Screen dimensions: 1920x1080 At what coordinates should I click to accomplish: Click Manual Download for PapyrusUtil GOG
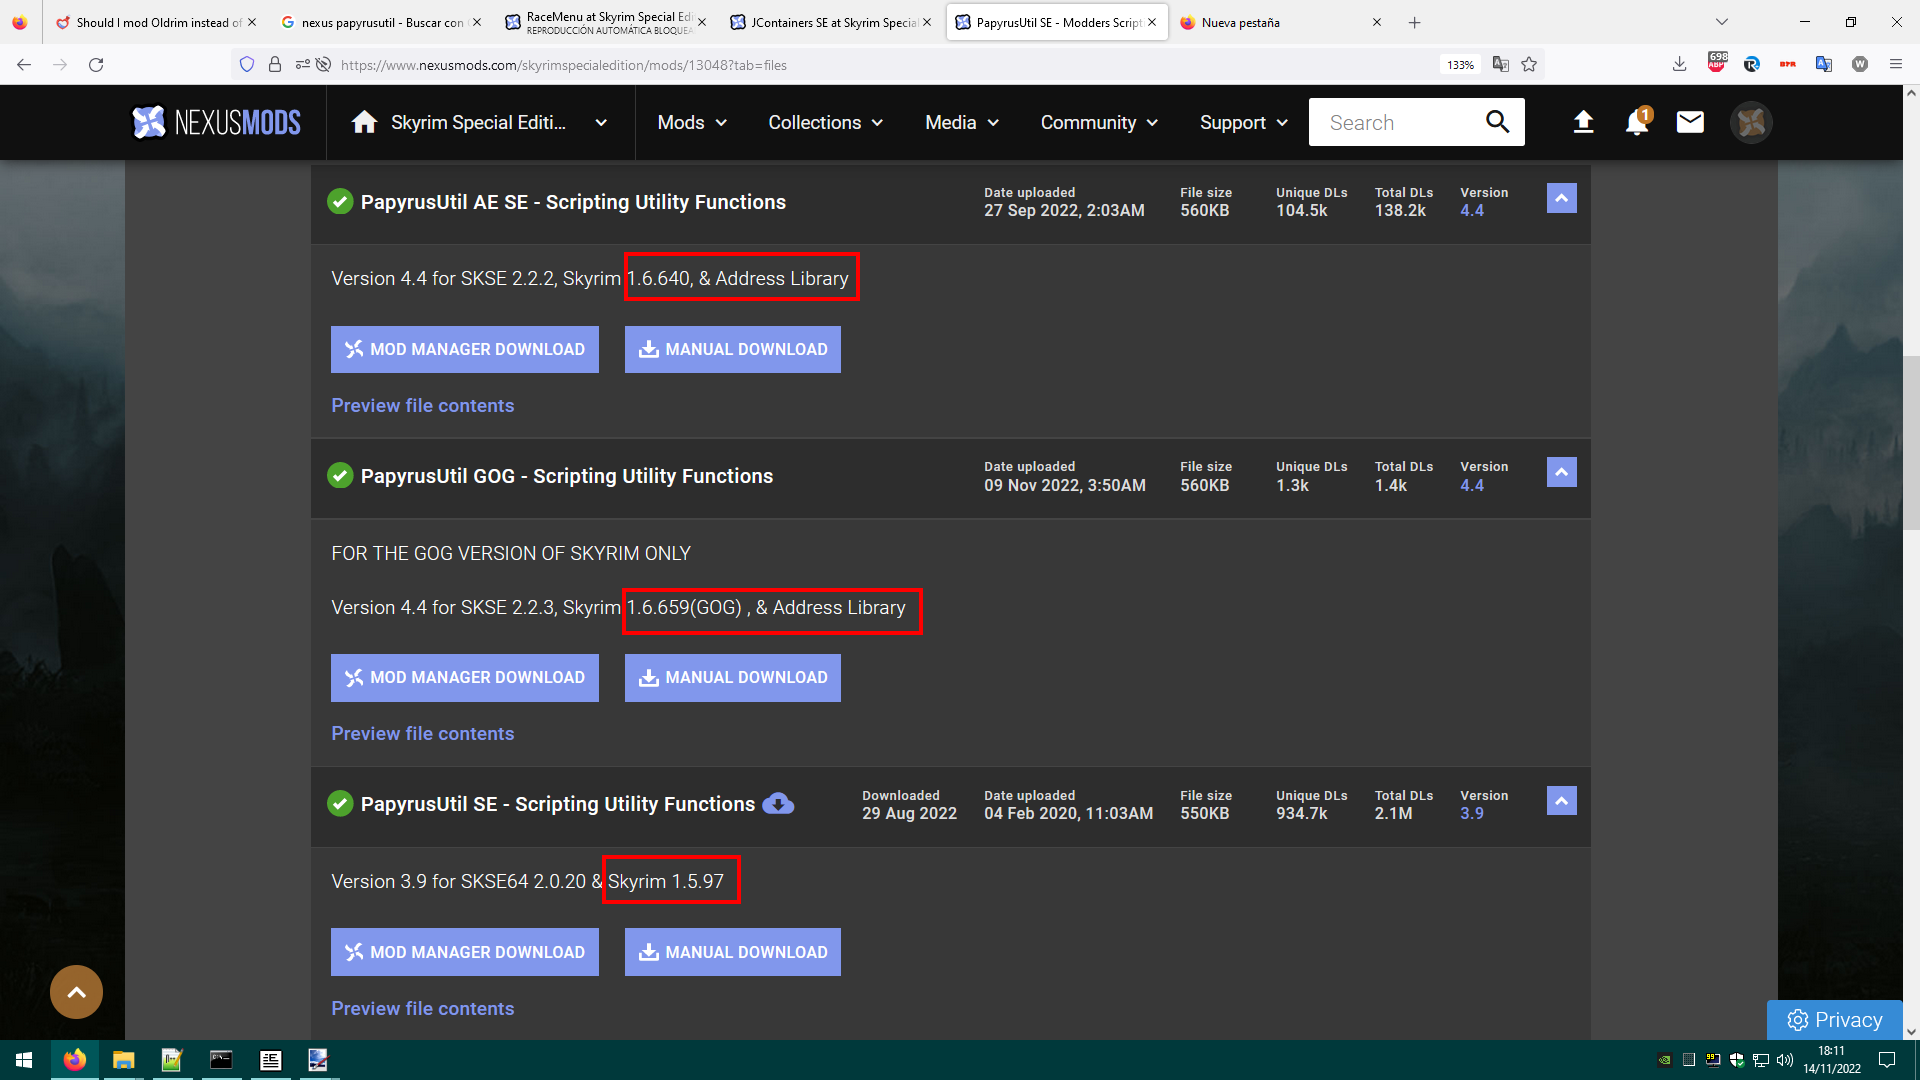(733, 678)
